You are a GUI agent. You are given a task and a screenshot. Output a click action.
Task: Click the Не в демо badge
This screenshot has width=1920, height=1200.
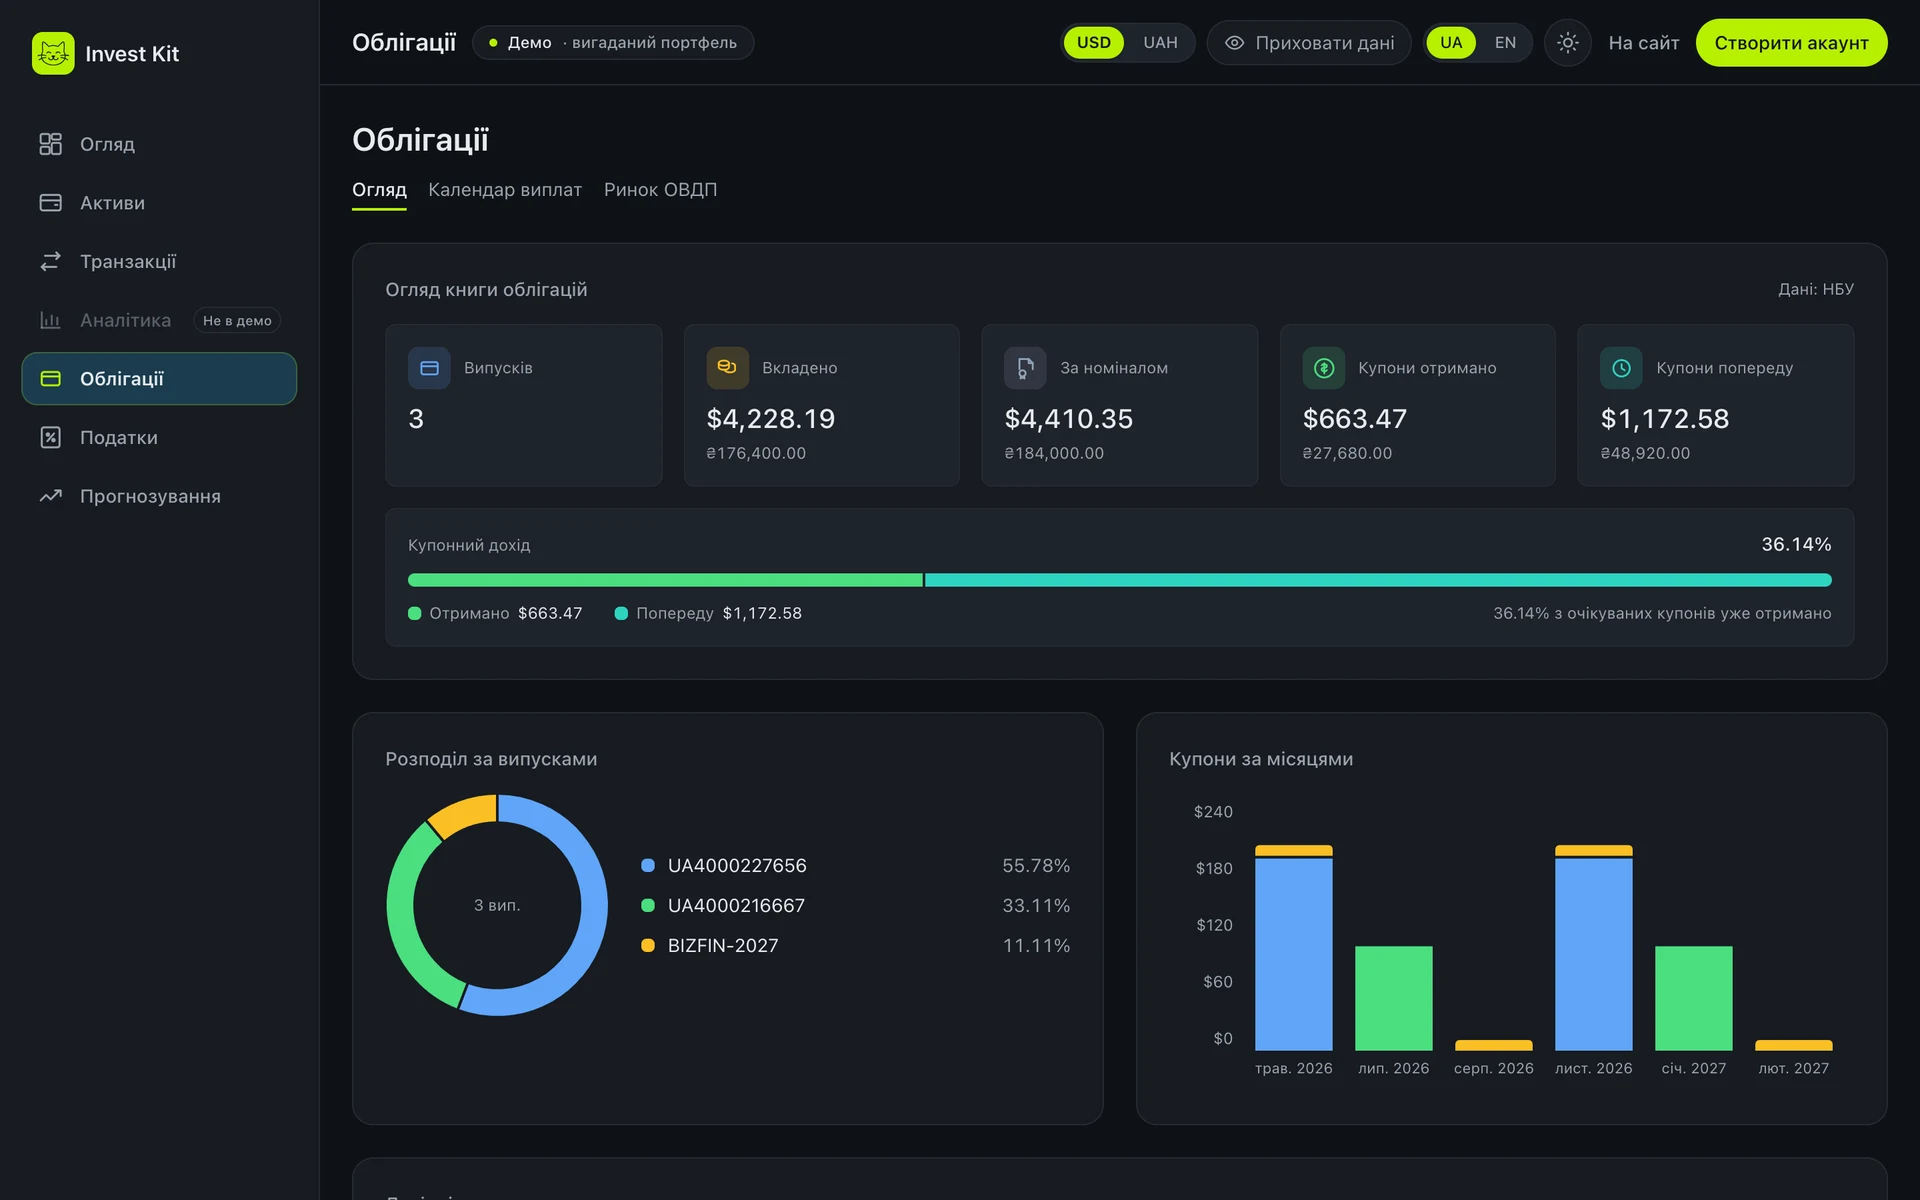click(237, 321)
